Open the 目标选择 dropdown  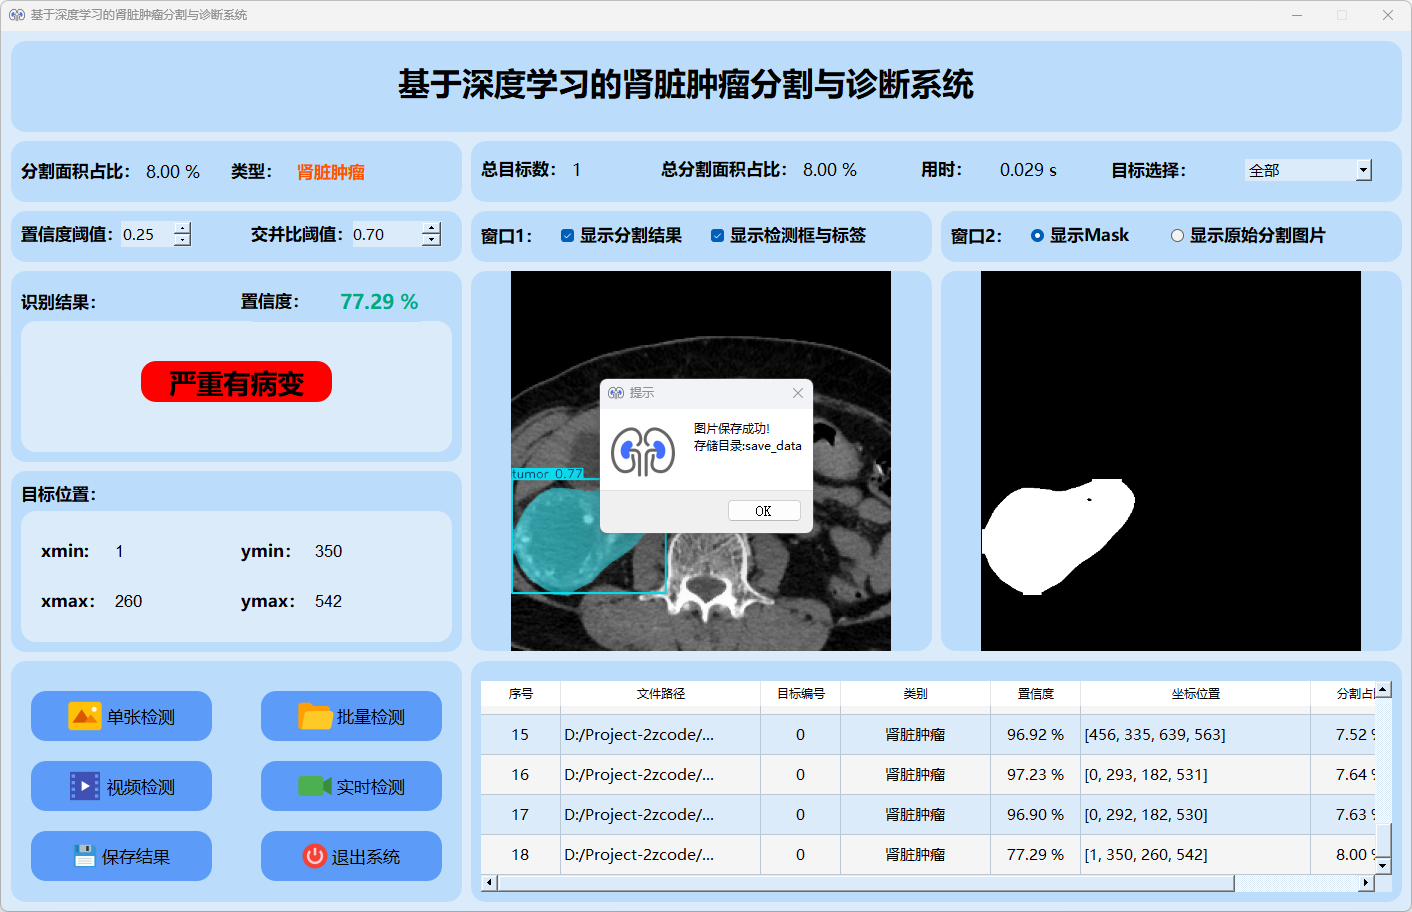click(x=1363, y=171)
